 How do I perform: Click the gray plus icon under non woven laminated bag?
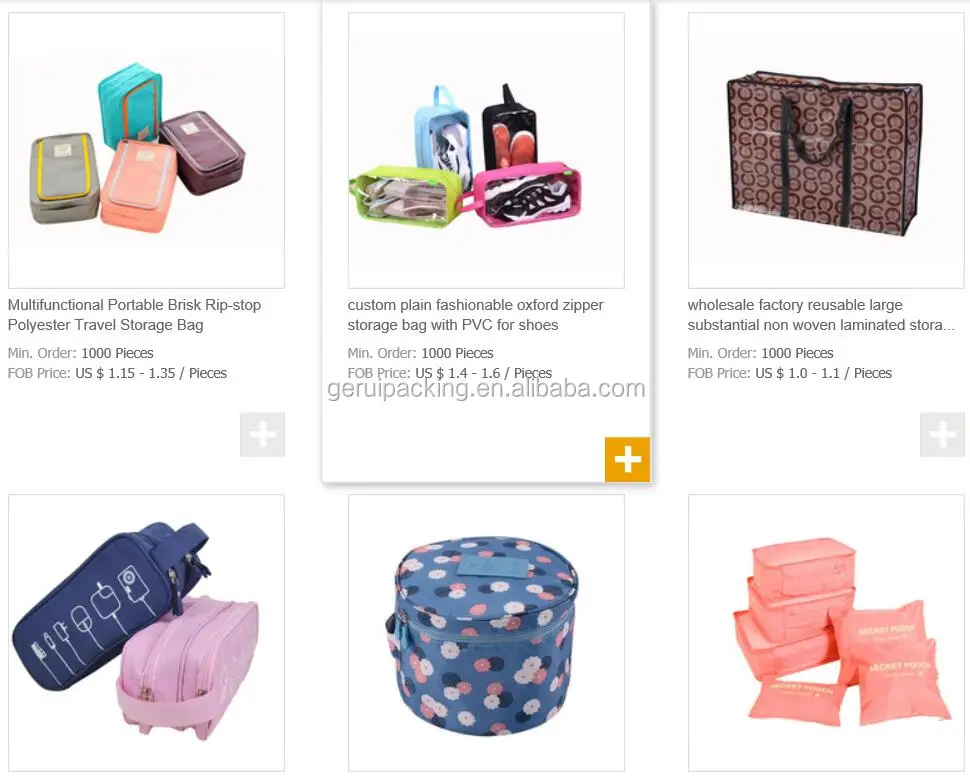[942, 434]
